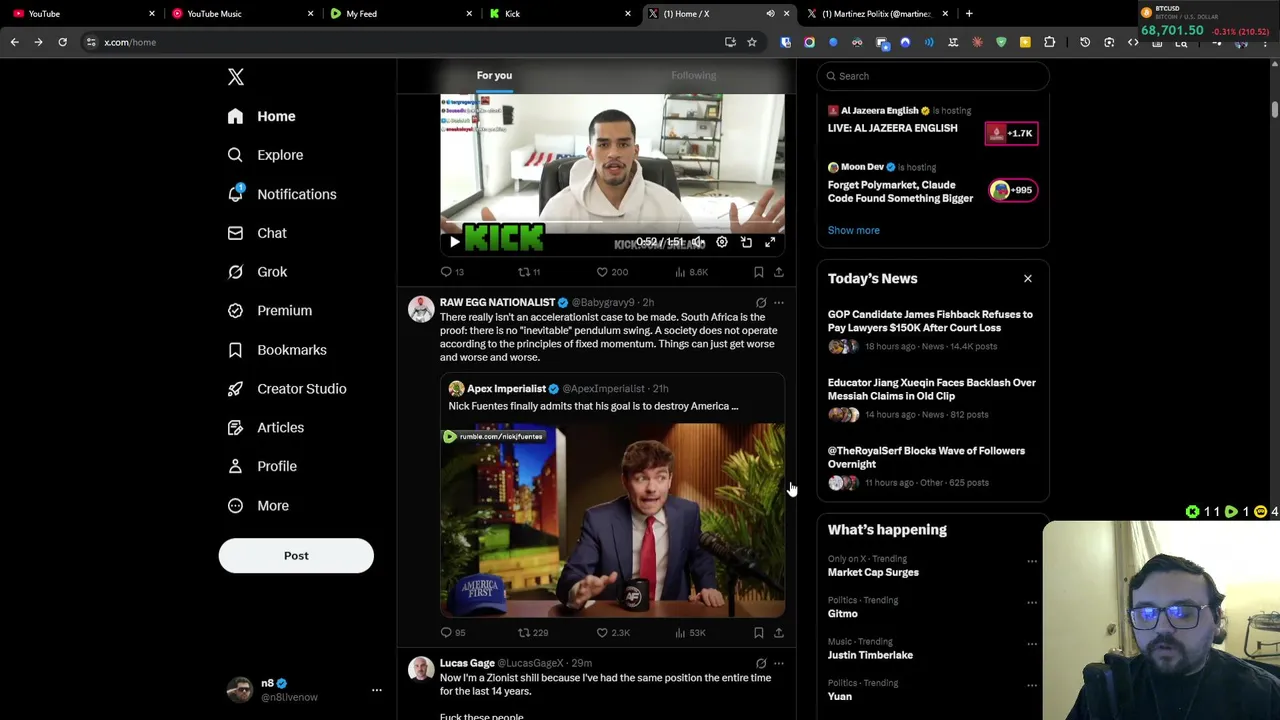The image size is (1280, 720).
Task: Share the Kick video post
Action: pyautogui.click(x=779, y=272)
